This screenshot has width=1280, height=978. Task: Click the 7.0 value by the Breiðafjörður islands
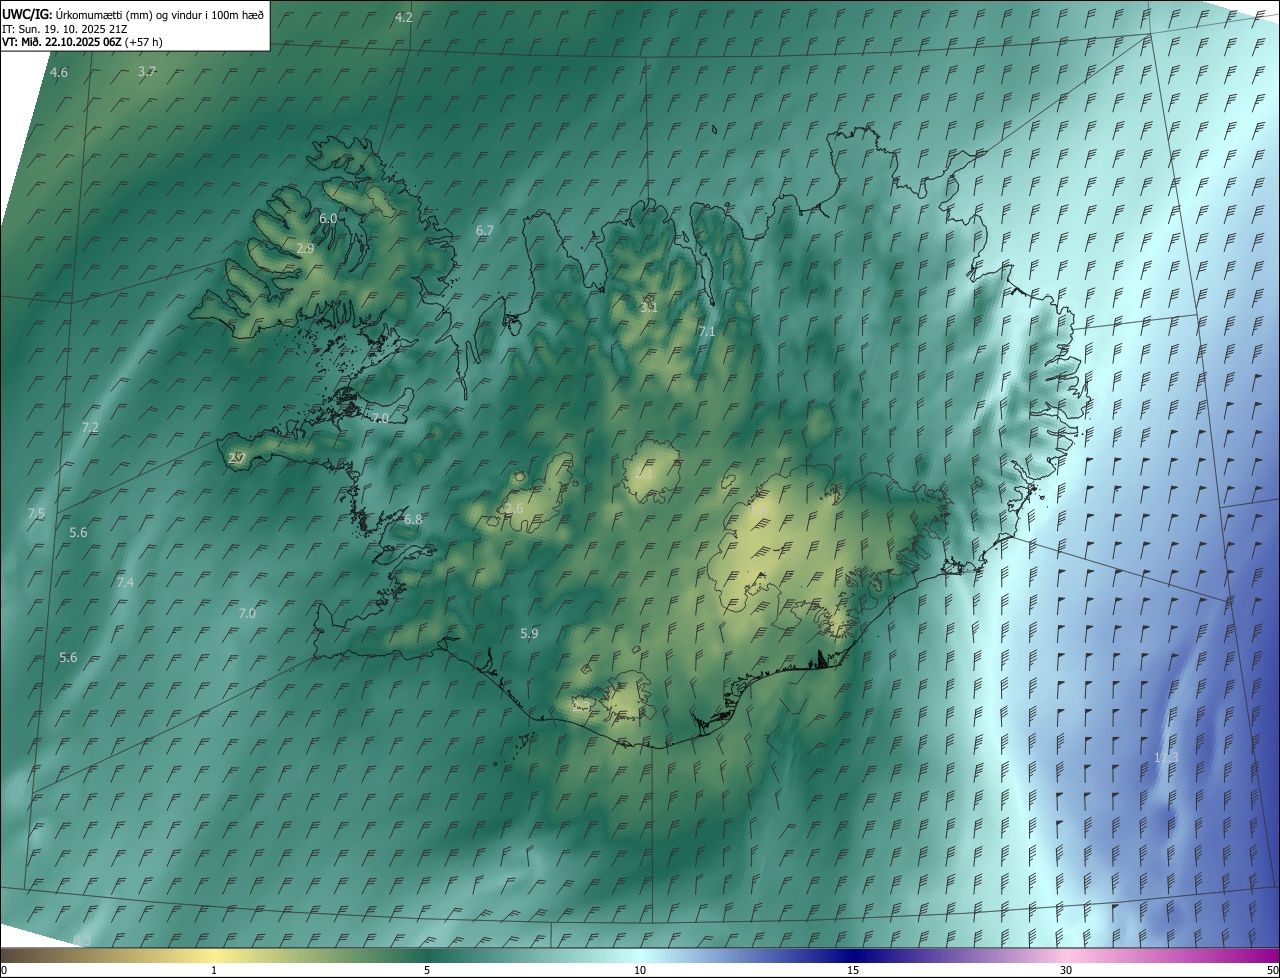click(379, 418)
